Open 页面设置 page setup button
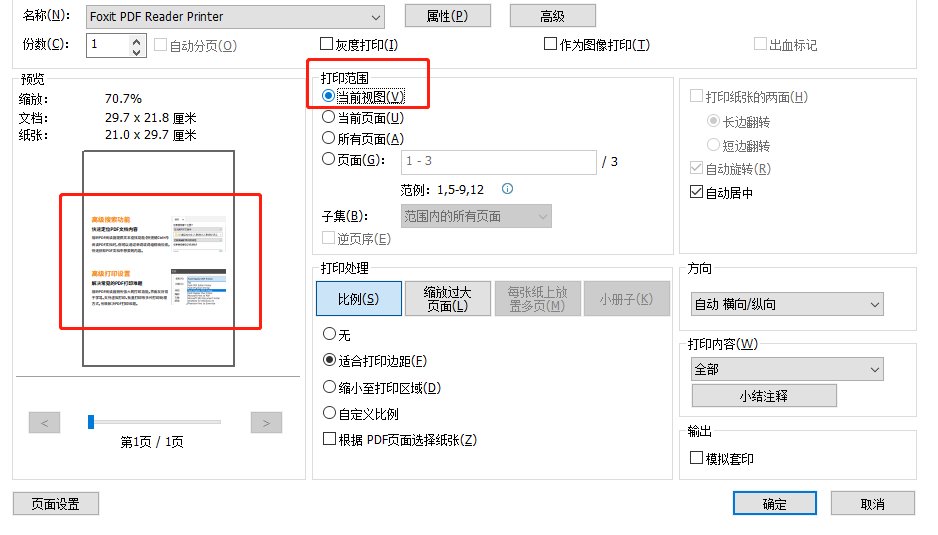Screen dimensions: 938x535 [x=56, y=504]
